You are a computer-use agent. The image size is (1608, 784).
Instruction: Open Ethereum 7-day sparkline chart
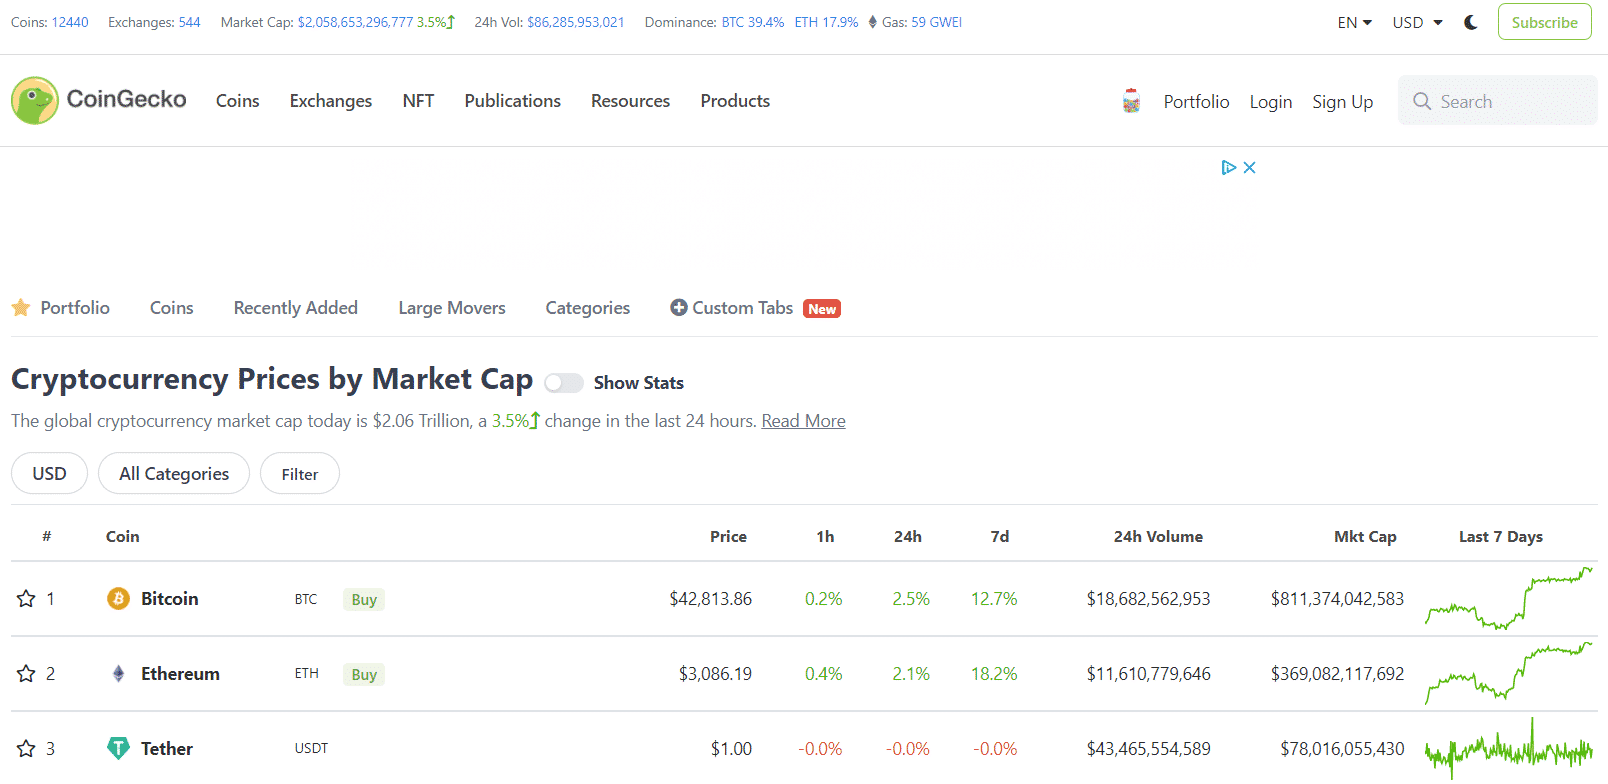[1509, 673]
